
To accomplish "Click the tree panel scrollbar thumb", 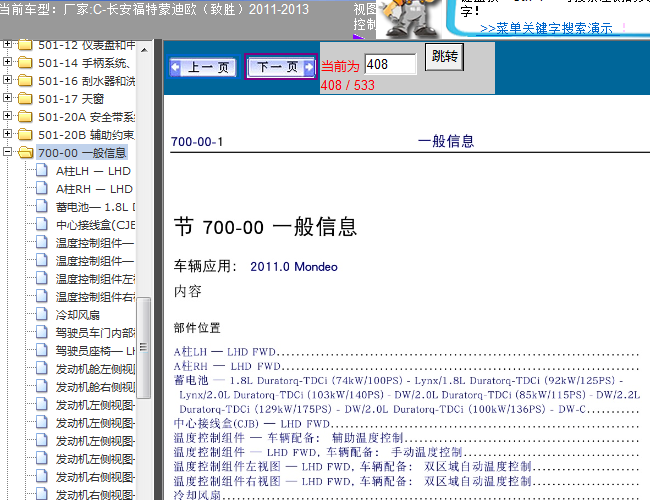I will [x=143, y=347].
